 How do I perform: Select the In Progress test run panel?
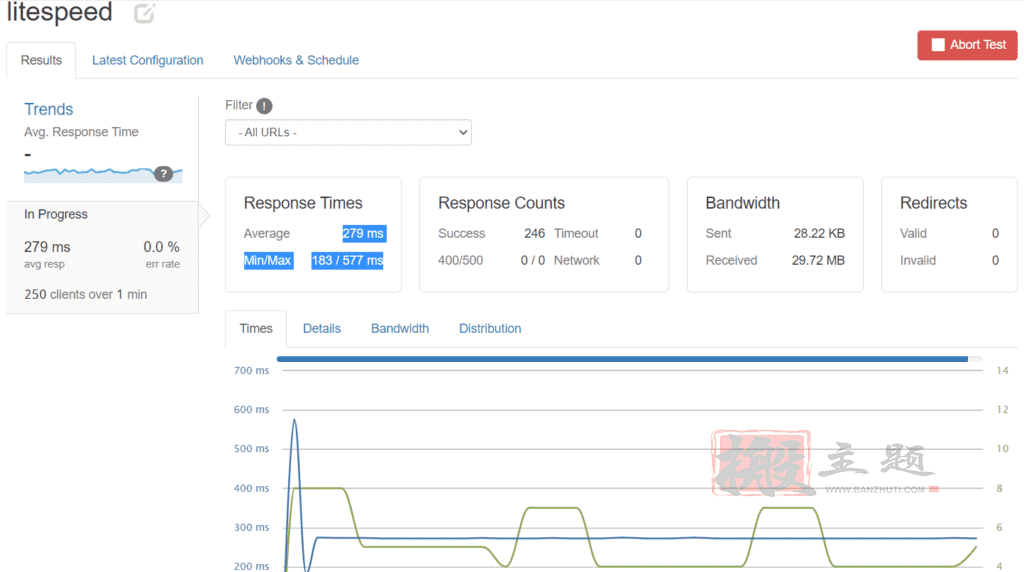[x=103, y=257]
